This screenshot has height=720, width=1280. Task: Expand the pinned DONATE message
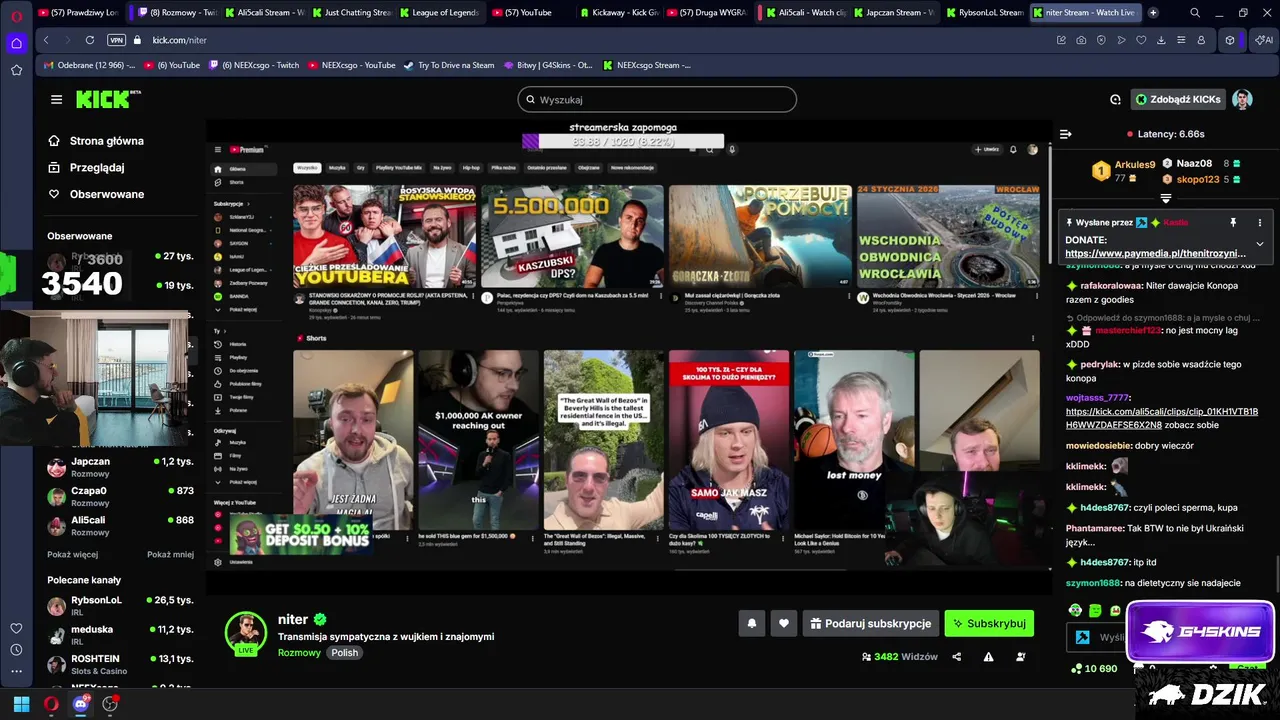tap(1259, 243)
